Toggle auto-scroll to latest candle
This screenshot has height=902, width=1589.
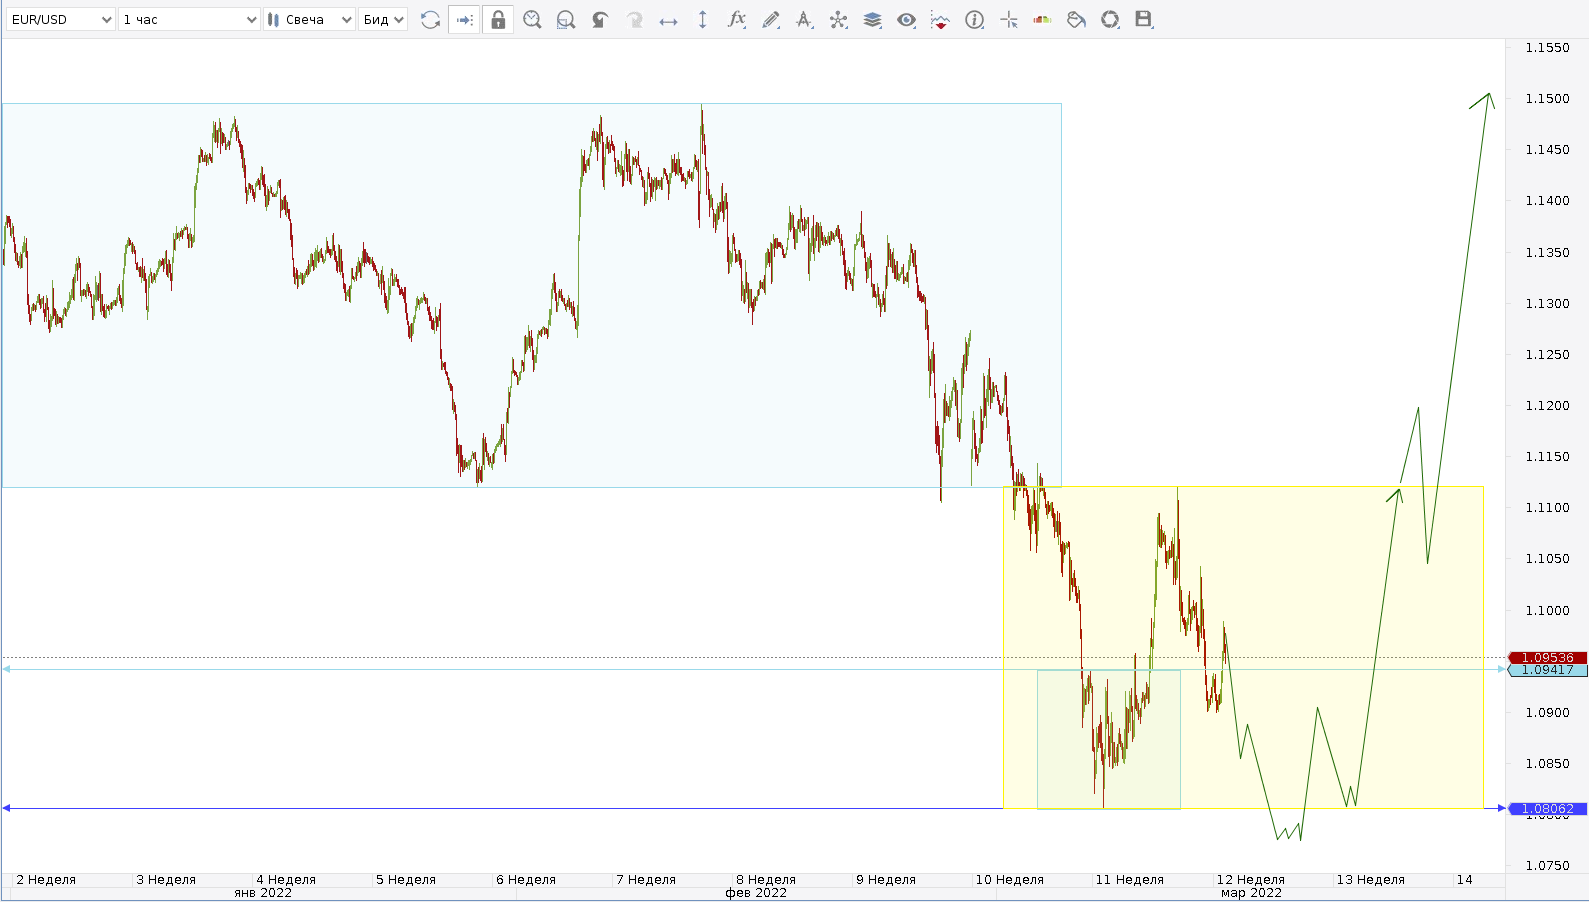pyautogui.click(x=464, y=20)
